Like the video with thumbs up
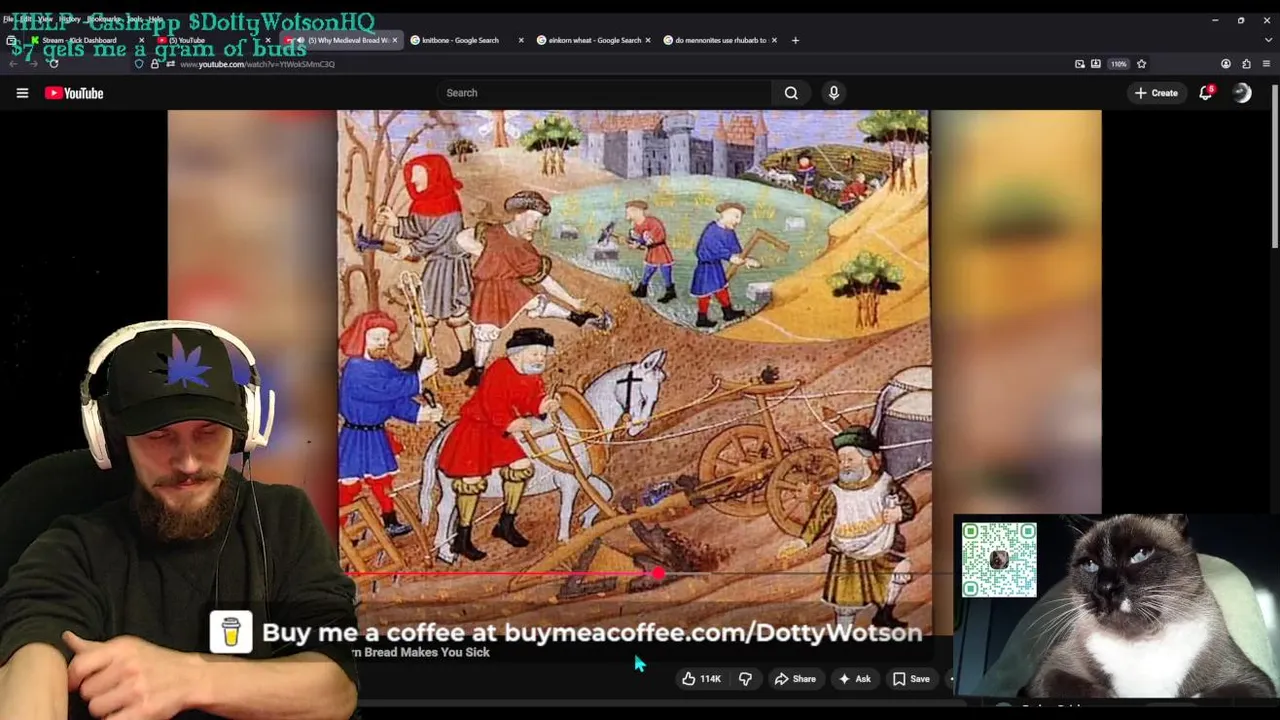The image size is (1280, 720). pyautogui.click(x=701, y=679)
